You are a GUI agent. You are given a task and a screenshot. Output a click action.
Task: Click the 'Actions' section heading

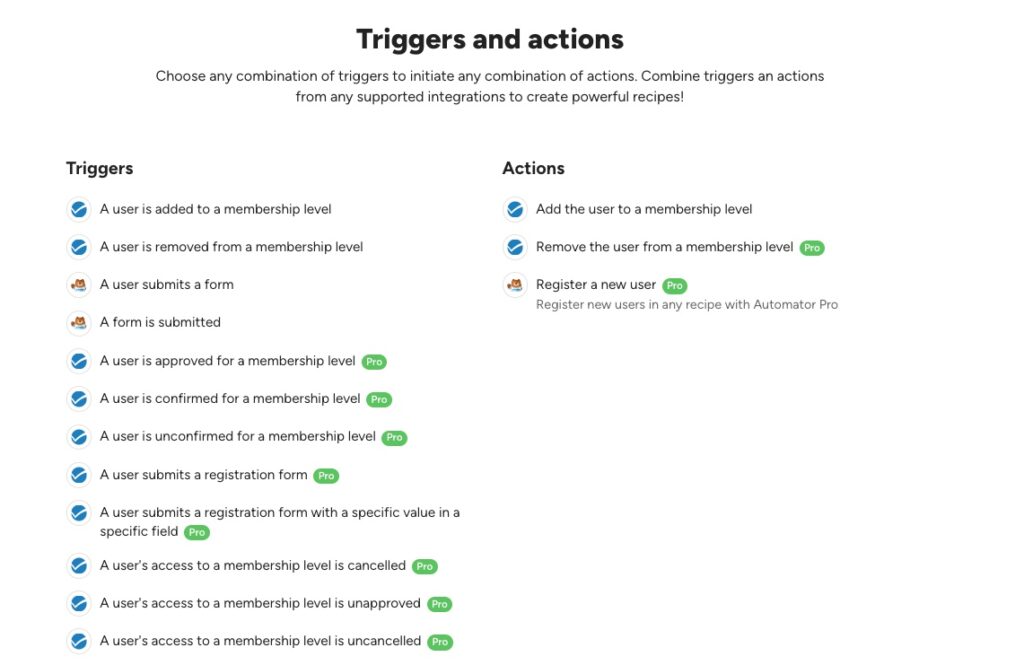pos(533,168)
